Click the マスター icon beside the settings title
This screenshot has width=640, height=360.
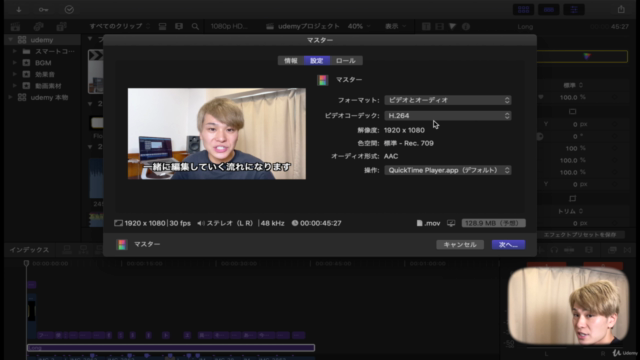point(323,80)
